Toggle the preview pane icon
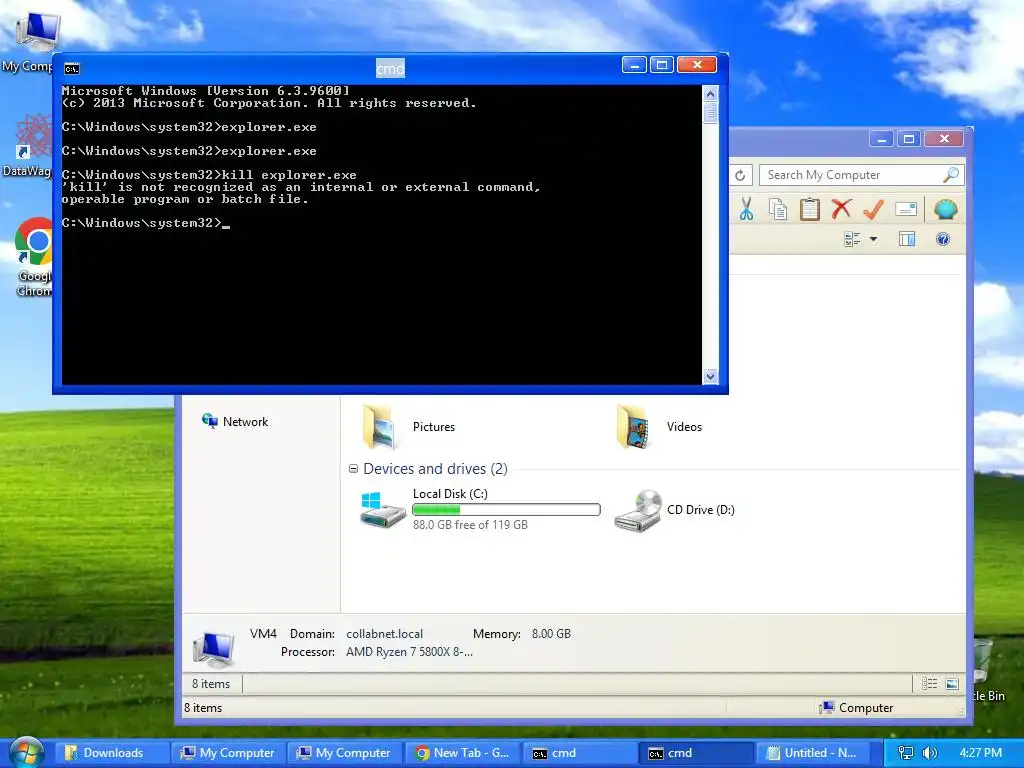The image size is (1024, 768). point(906,239)
